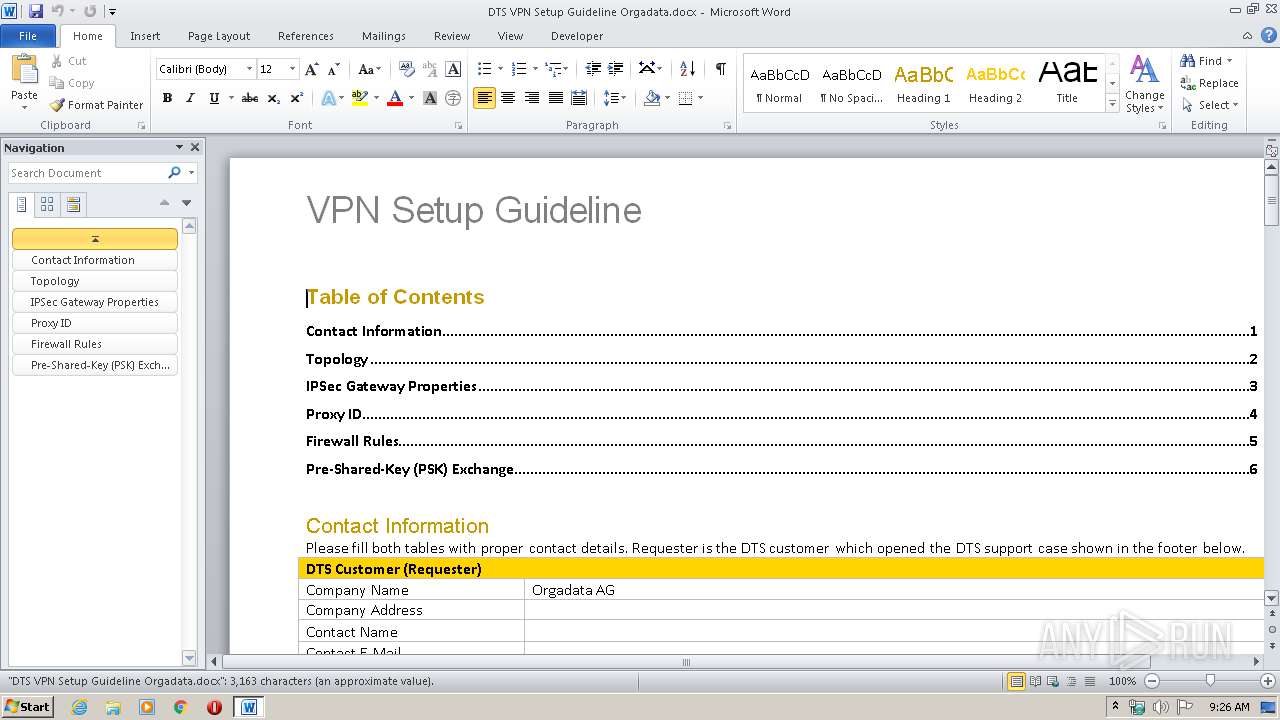The height and width of the screenshot is (720, 1280).
Task: Open the Change Styles menu
Action: pyautogui.click(x=1144, y=85)
